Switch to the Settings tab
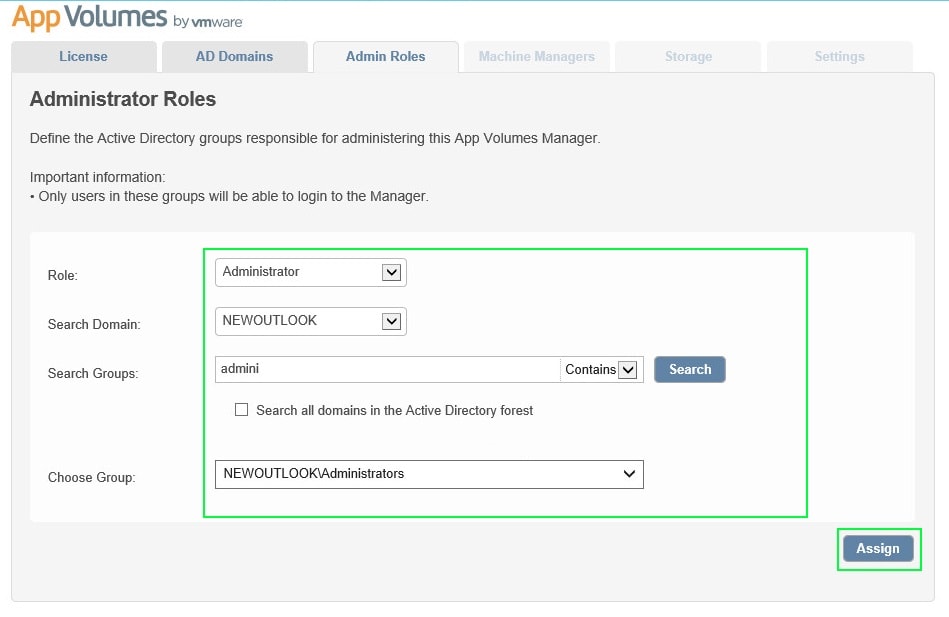Screen dimensions: 949x617 click(839, 57)
